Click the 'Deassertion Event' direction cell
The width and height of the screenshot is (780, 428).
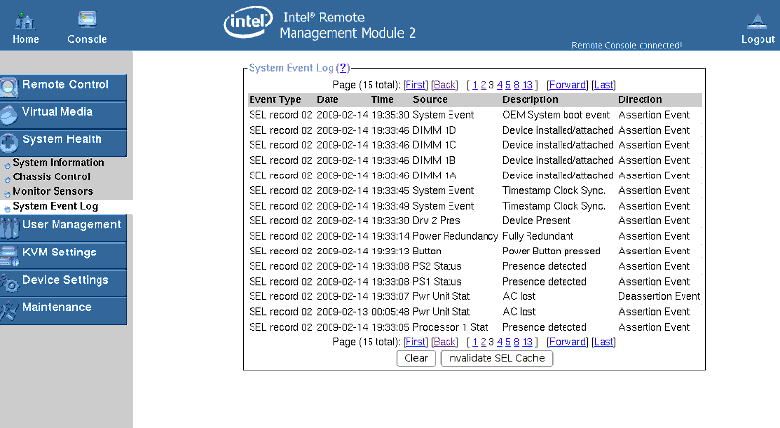pos(659,297)
